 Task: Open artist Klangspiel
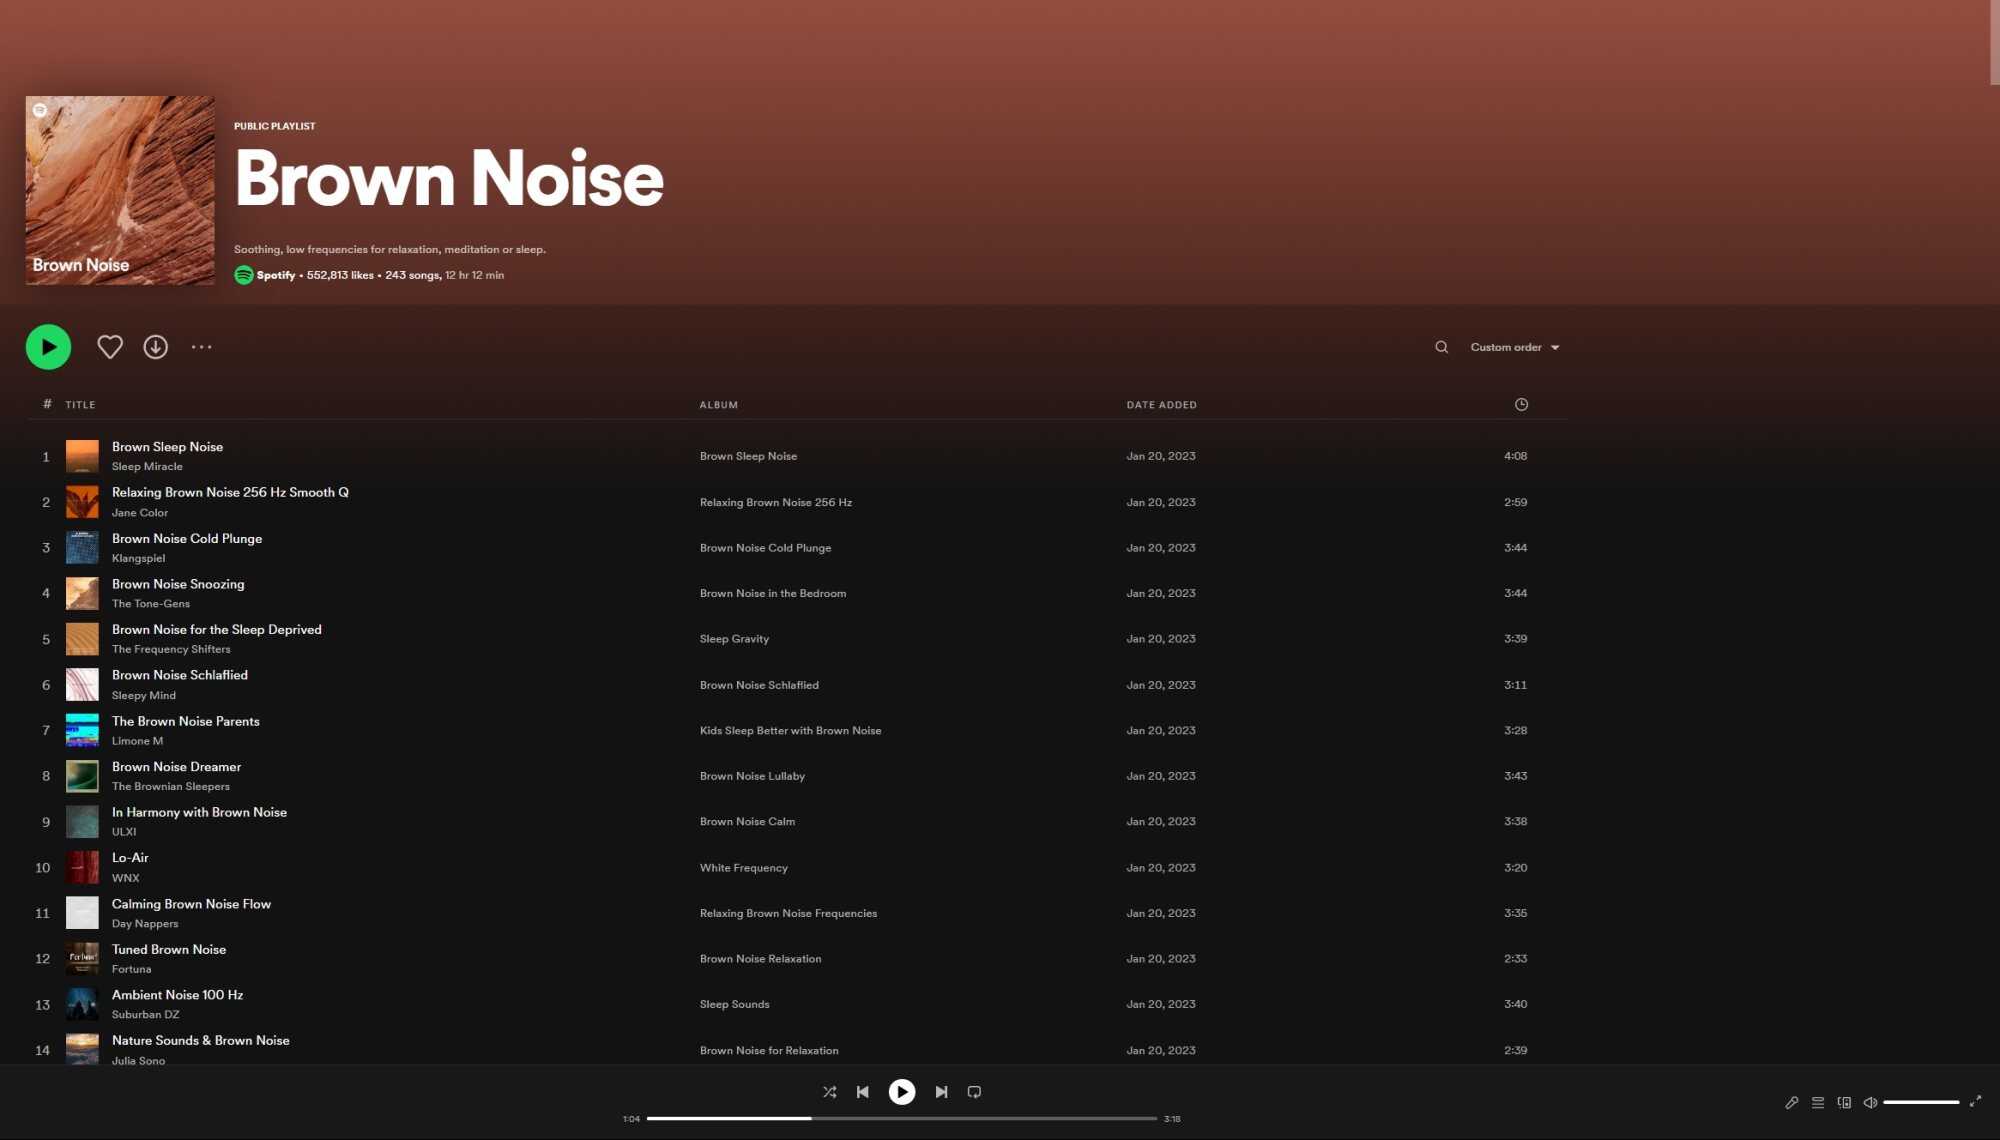pos(138,558)
